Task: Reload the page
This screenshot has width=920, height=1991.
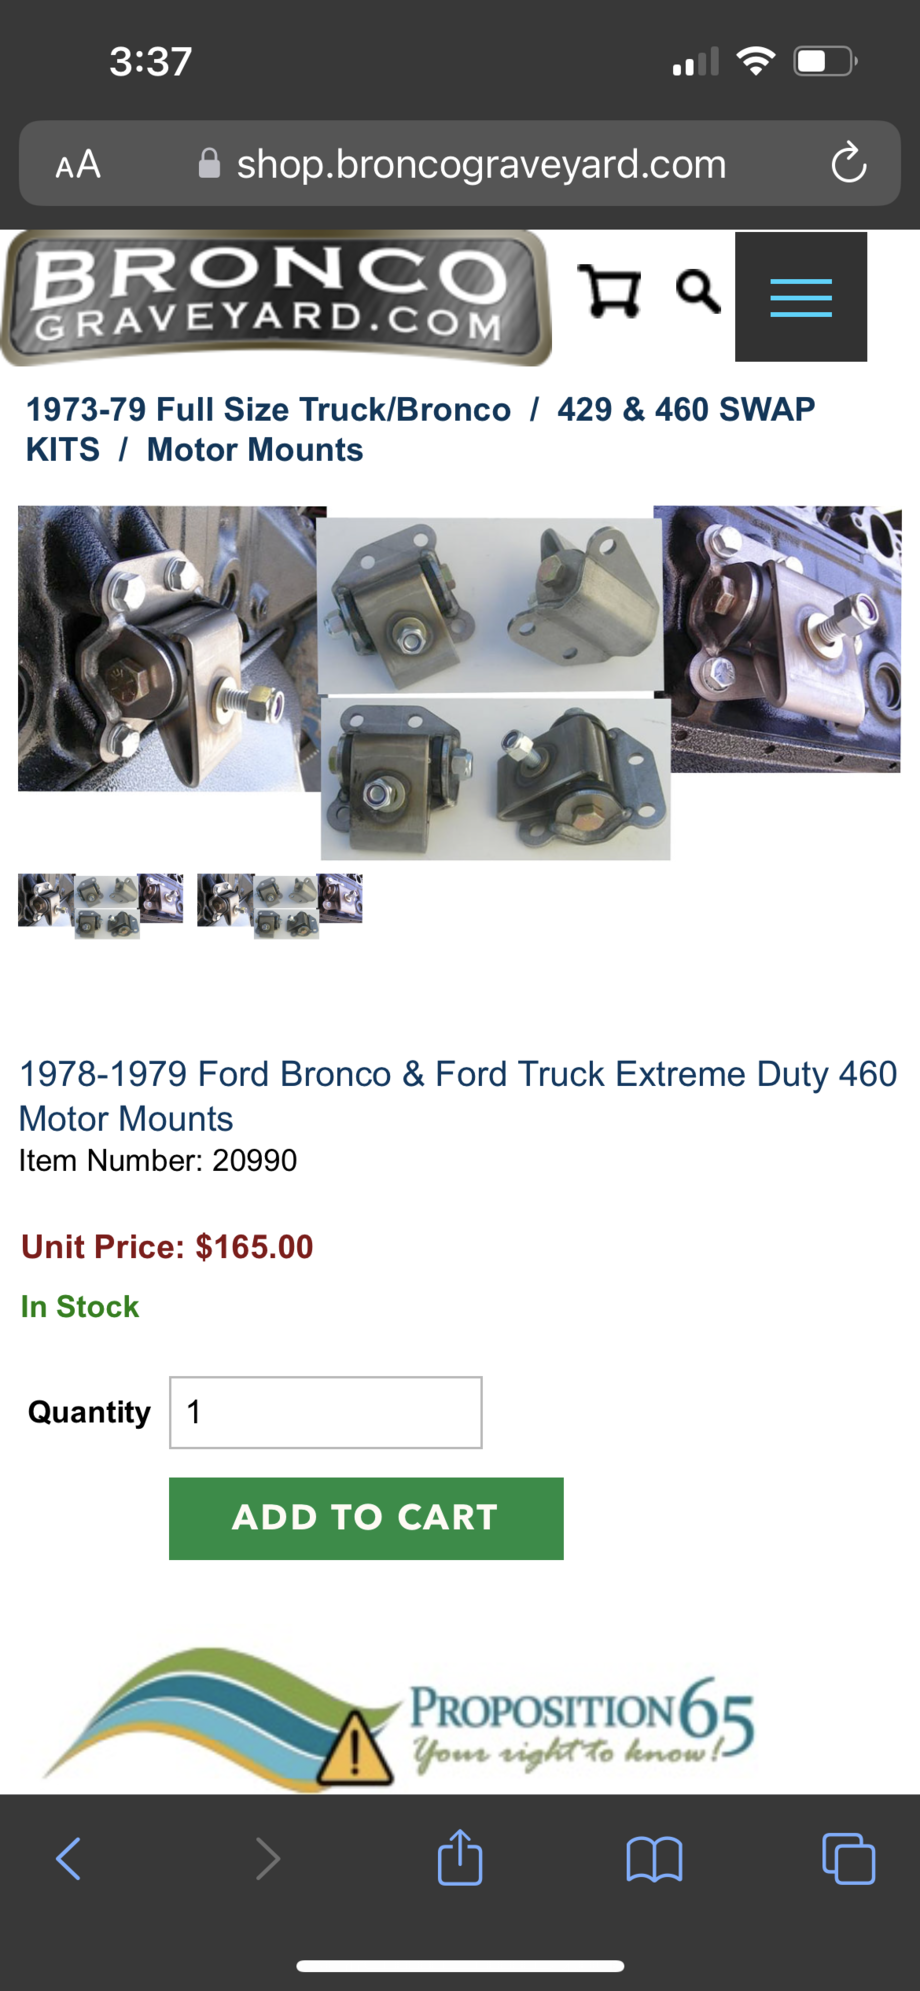Action: click(847, 163)
